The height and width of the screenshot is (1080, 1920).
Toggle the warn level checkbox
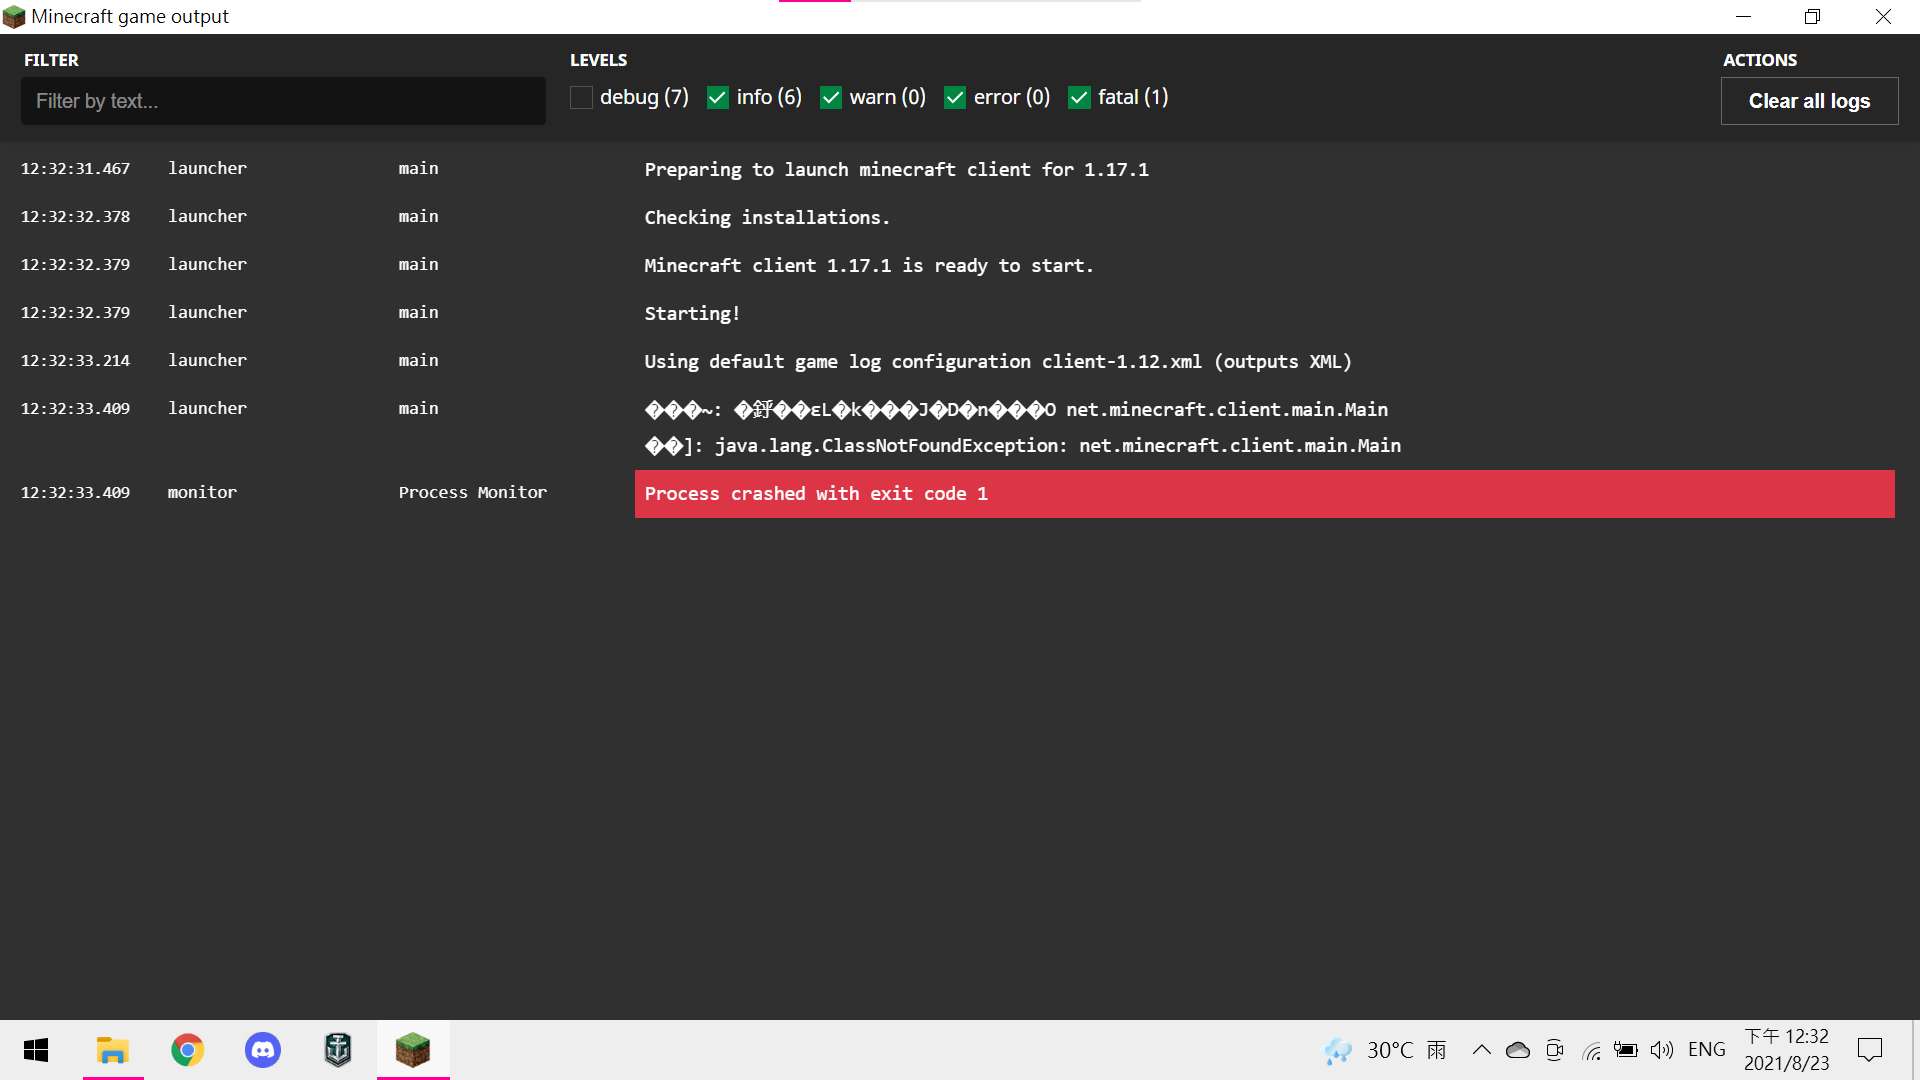pyautogui.click(x=830, y=98)
